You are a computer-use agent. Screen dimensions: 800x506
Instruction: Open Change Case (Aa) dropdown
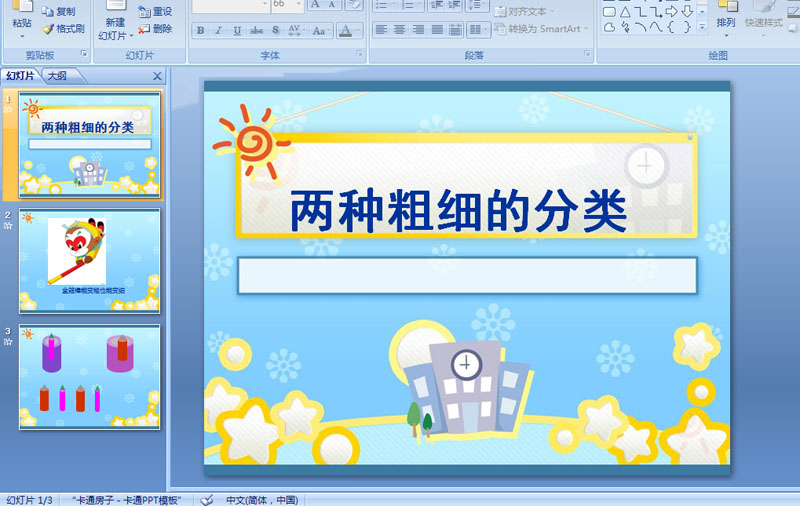click(320, 31)
